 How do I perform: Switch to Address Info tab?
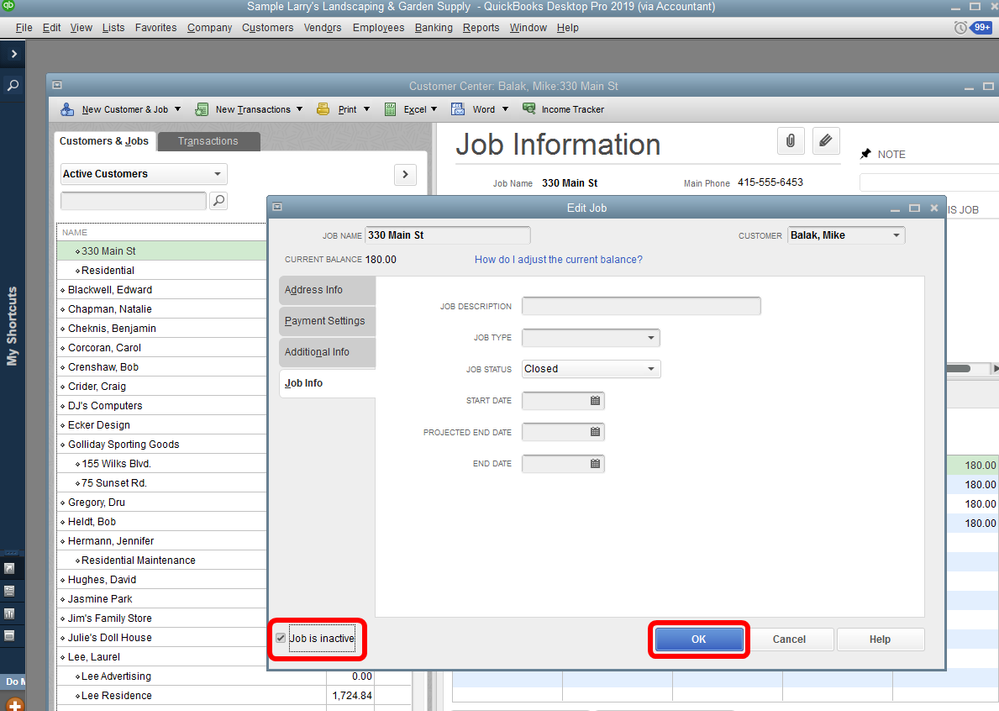(x=327, y=290)
